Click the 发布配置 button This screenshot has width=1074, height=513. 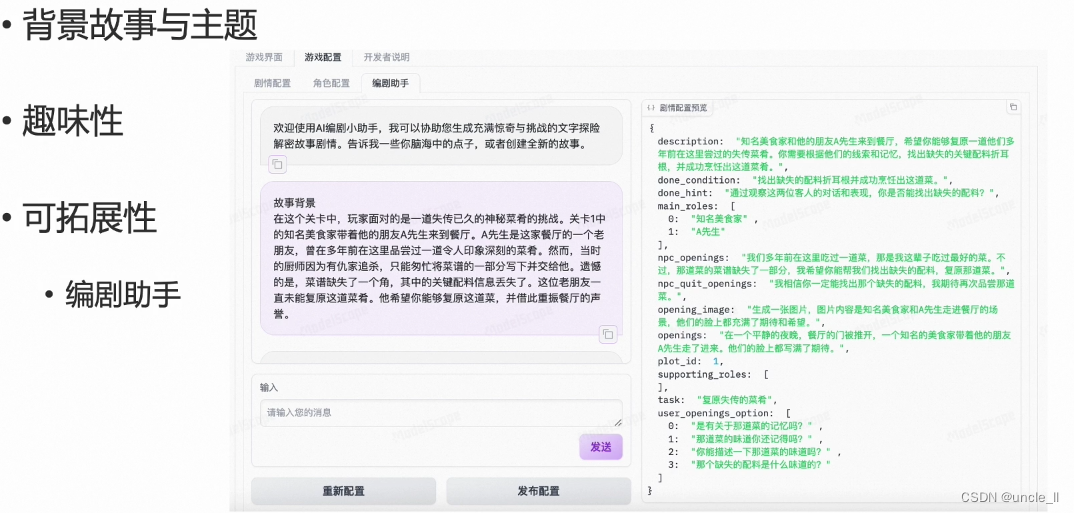click(538, 491)
